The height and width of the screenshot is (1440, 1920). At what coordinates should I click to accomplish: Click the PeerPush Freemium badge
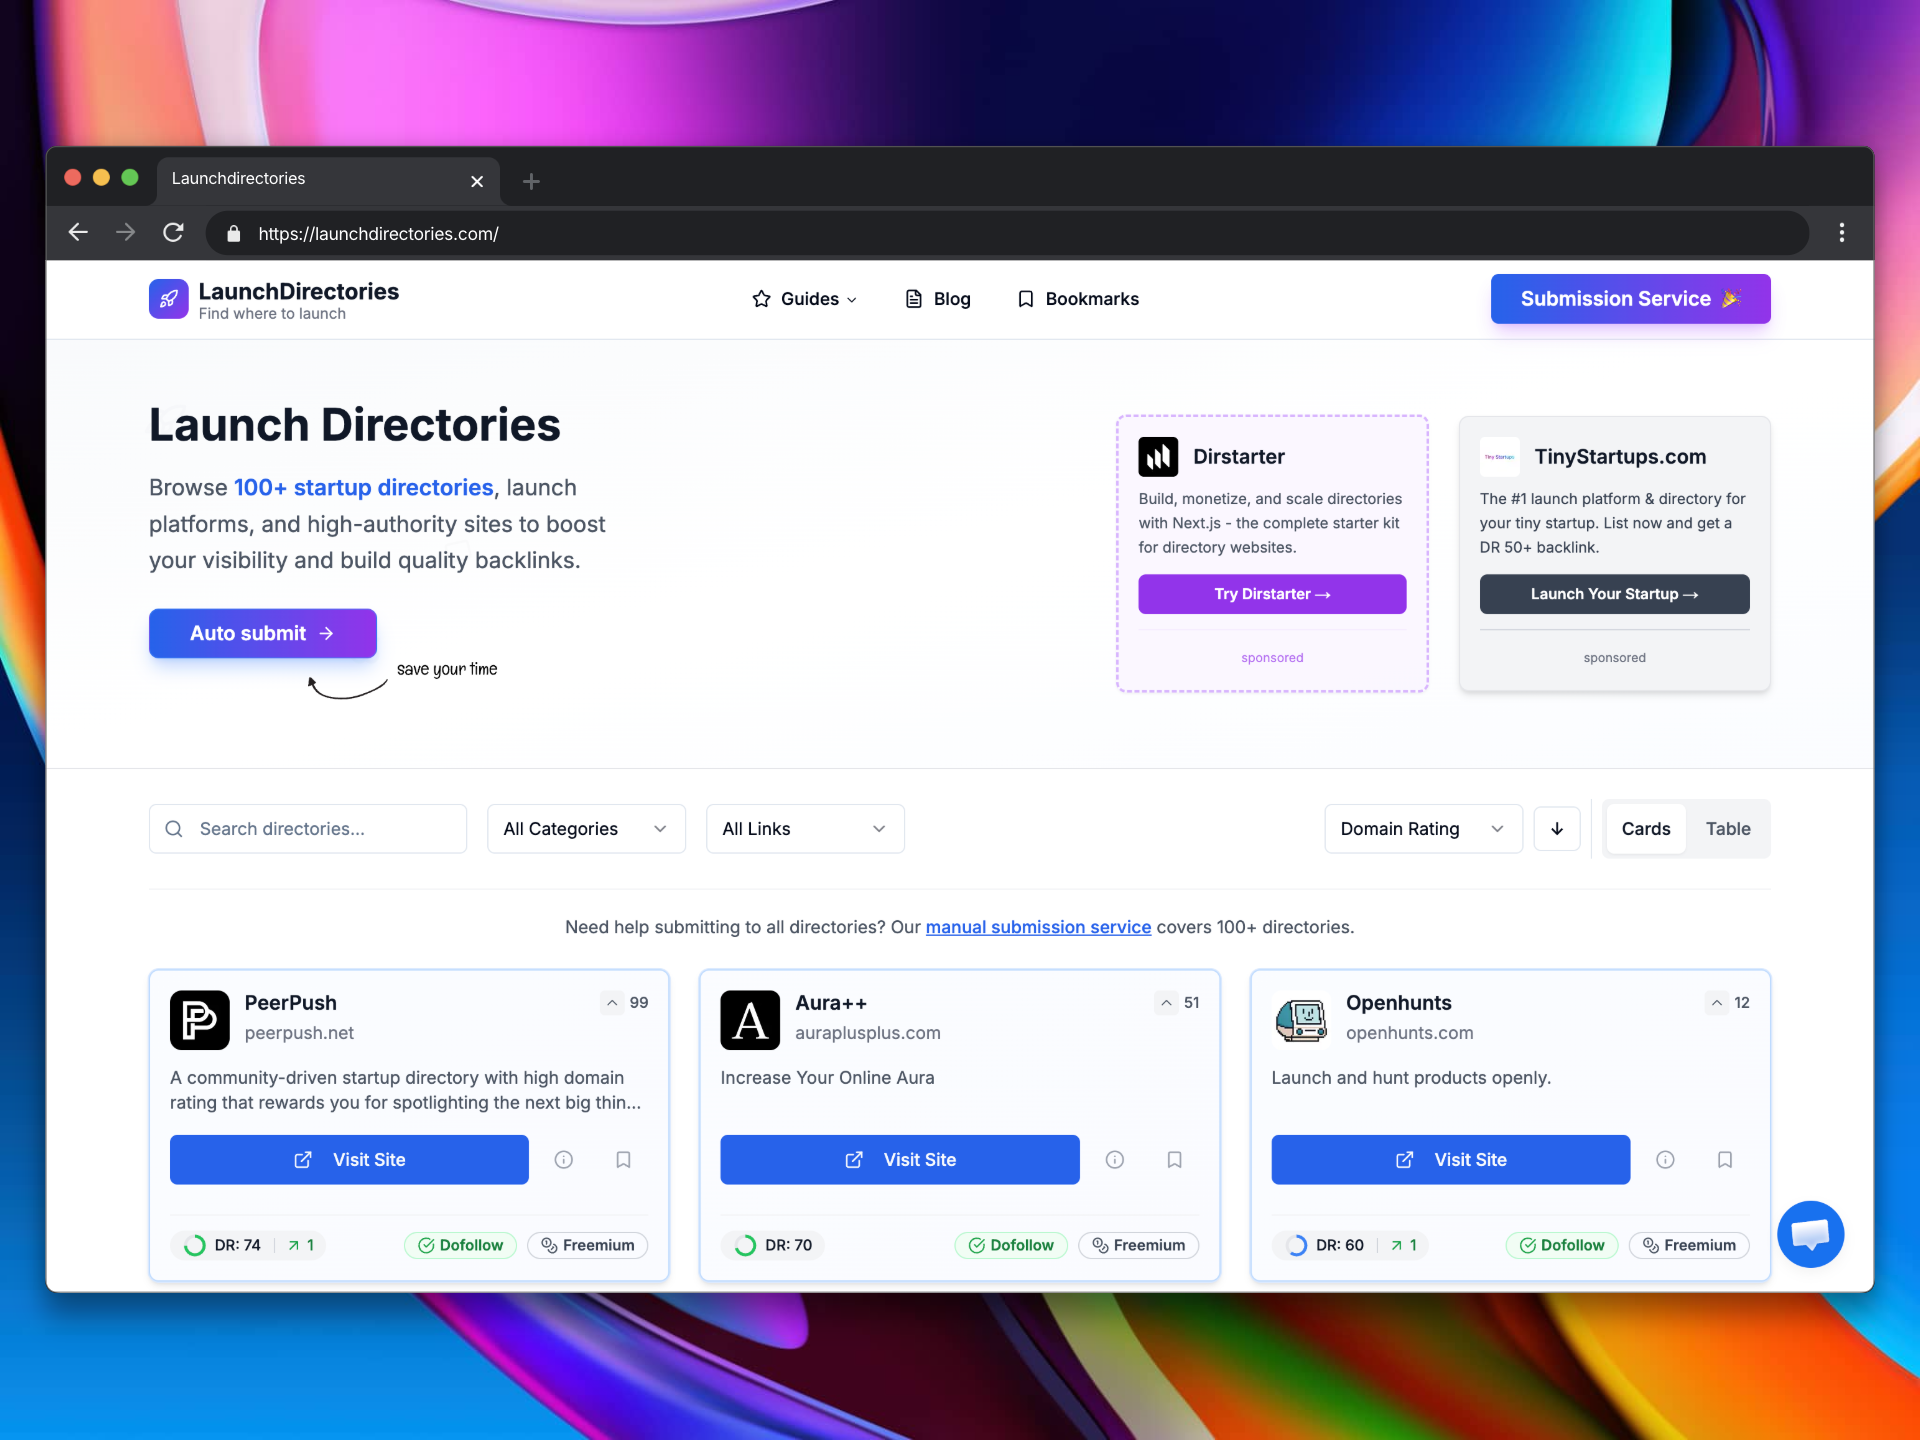click(588, 1245)
